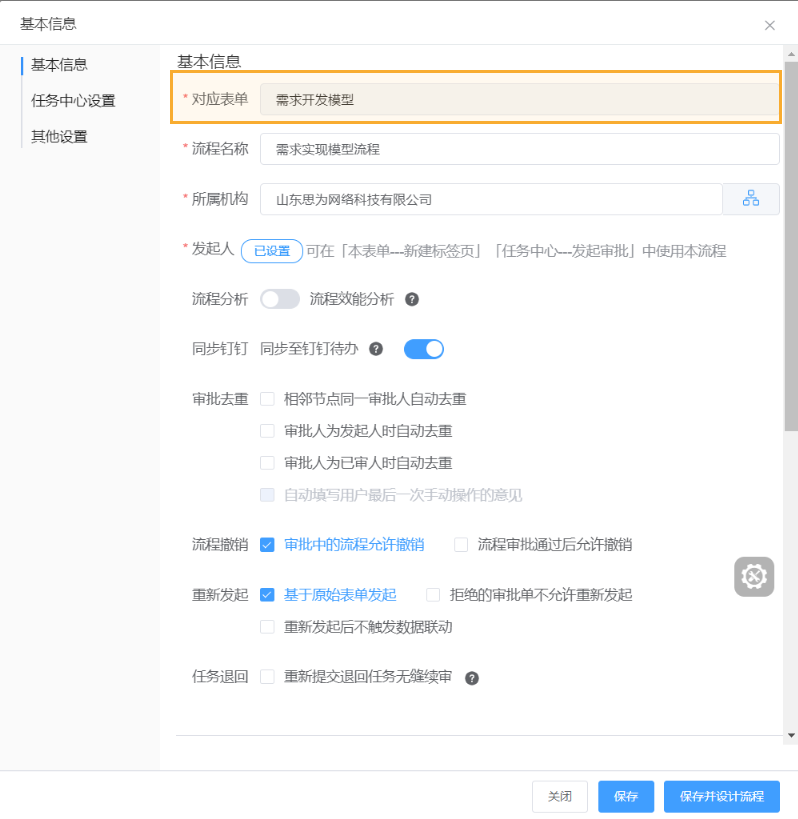Click the scrollbar up arrow
This screenshot has width=798, height=819.
click(x=791, y=54)
